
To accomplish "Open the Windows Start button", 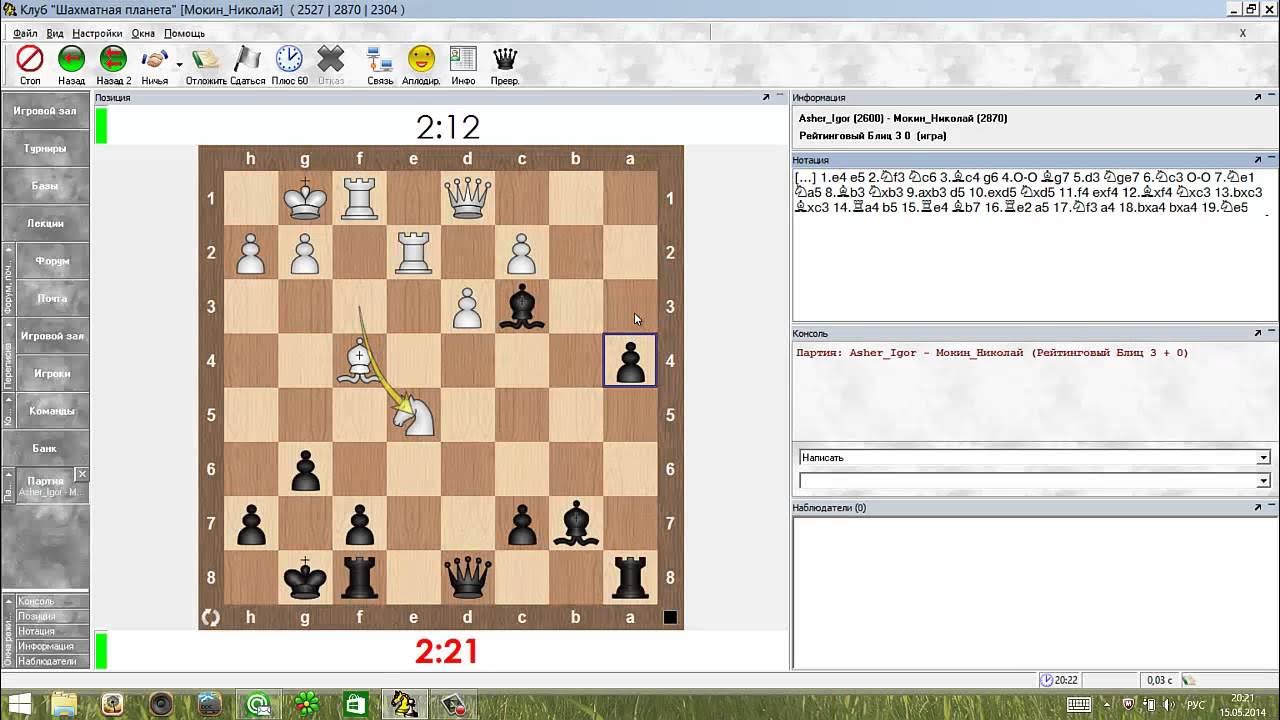I will pyautogui.click(x=19, y=705).
